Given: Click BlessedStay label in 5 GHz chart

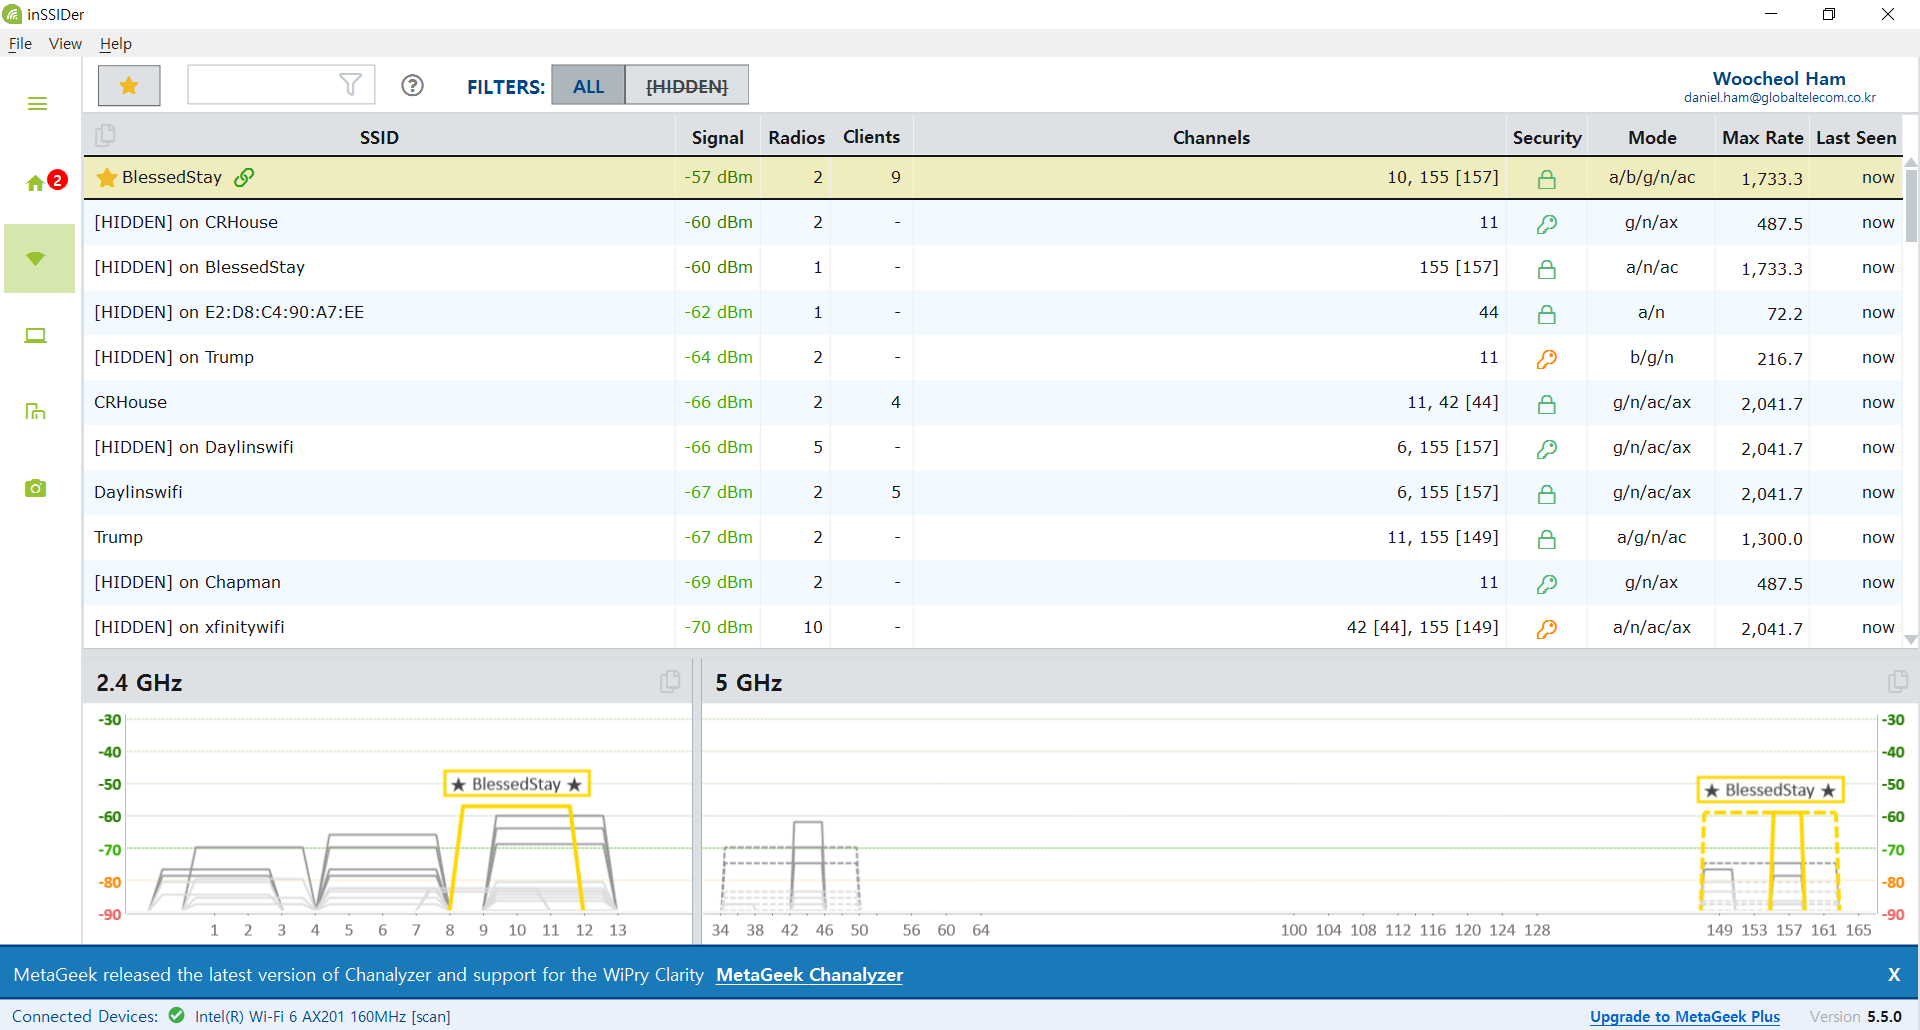Looking at the screenshot, I should pyautogui.click(x=1770, y=790).
